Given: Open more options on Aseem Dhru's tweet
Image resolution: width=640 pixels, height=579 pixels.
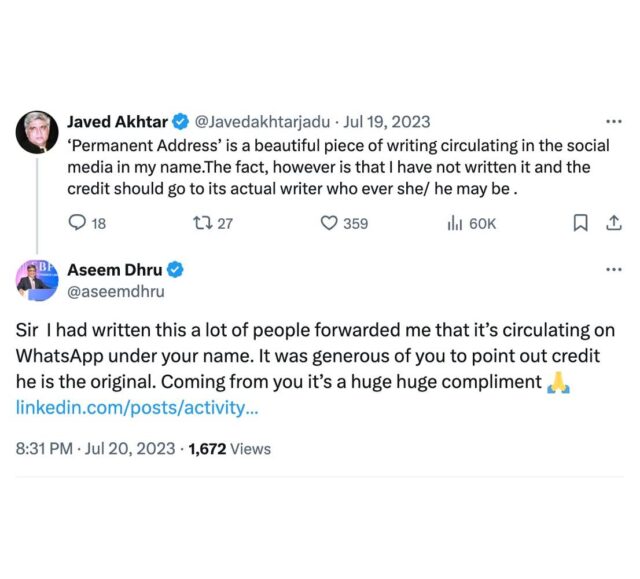Looking at the screenshot, I should (x=613, y=270).
